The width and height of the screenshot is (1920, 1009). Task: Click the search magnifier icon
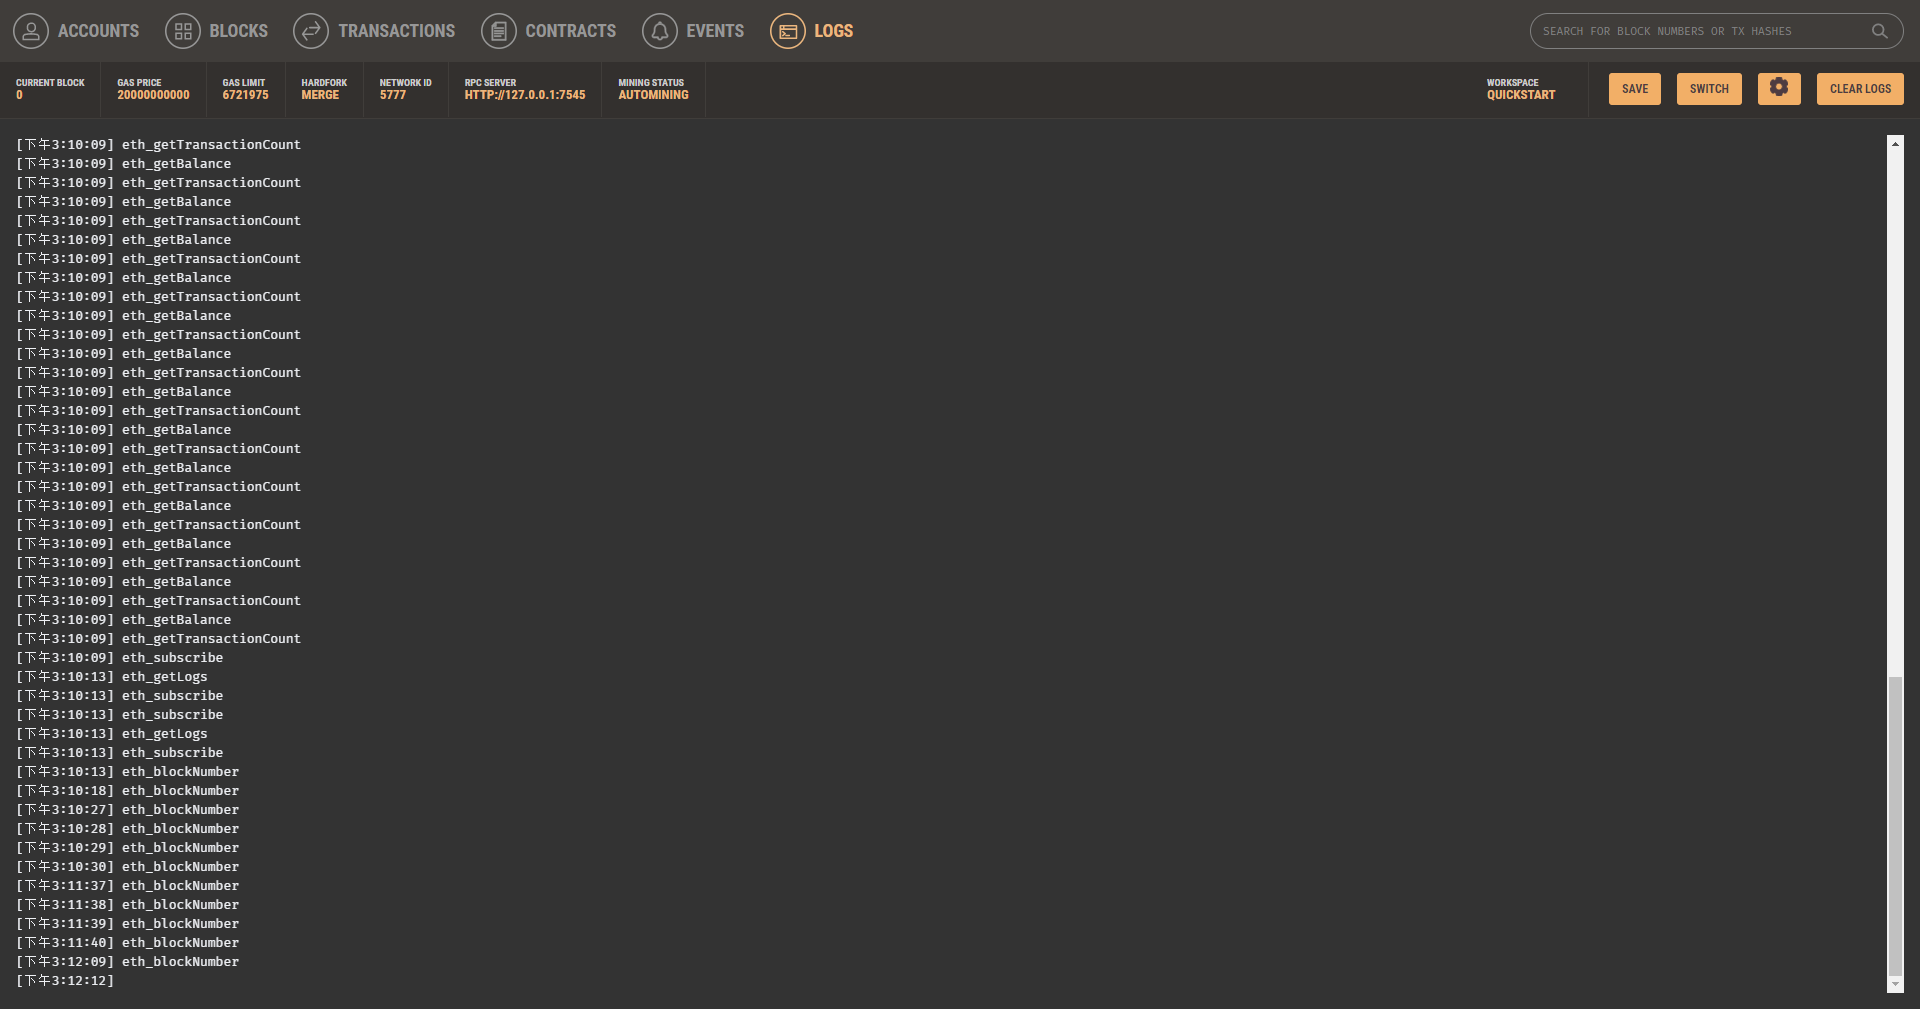[x=1880, y=31]
